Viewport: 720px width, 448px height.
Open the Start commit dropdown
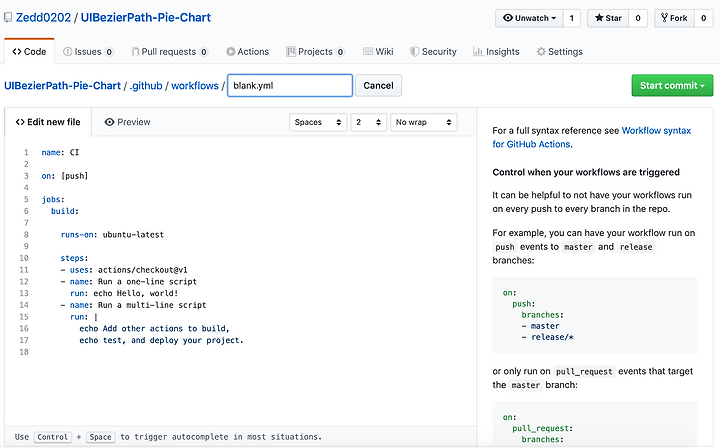click(672, 85)
